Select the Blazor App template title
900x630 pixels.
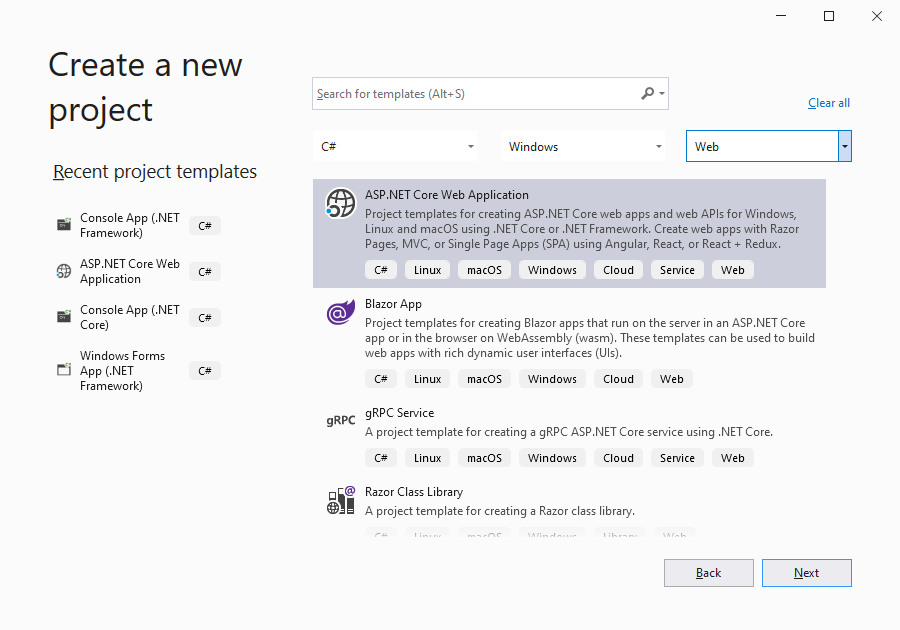(393, 304)
